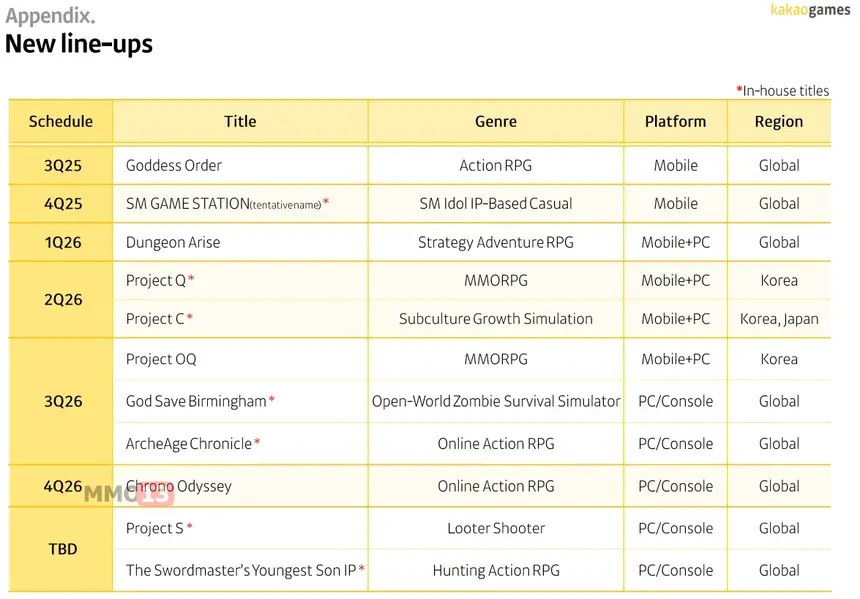860x599 pixels.
Task: Click "Global" region for SM GAME STATION
Action: click(779, 204)
